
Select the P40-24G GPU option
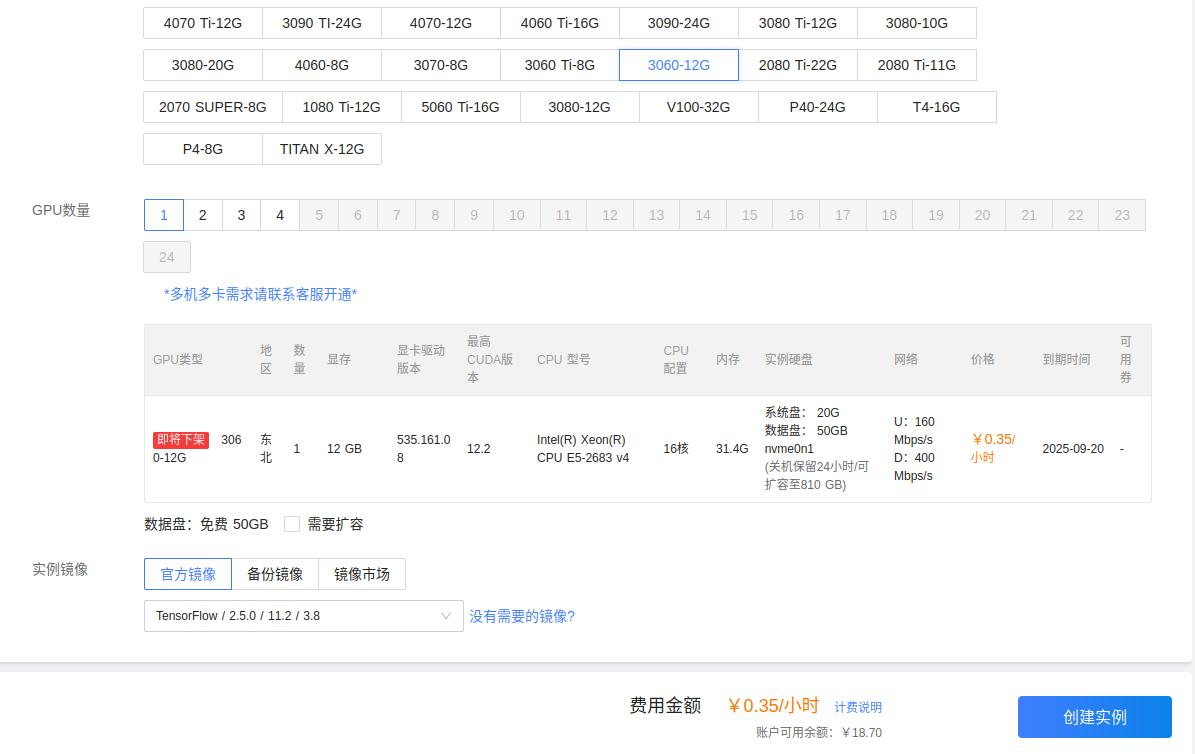[817, 107]
